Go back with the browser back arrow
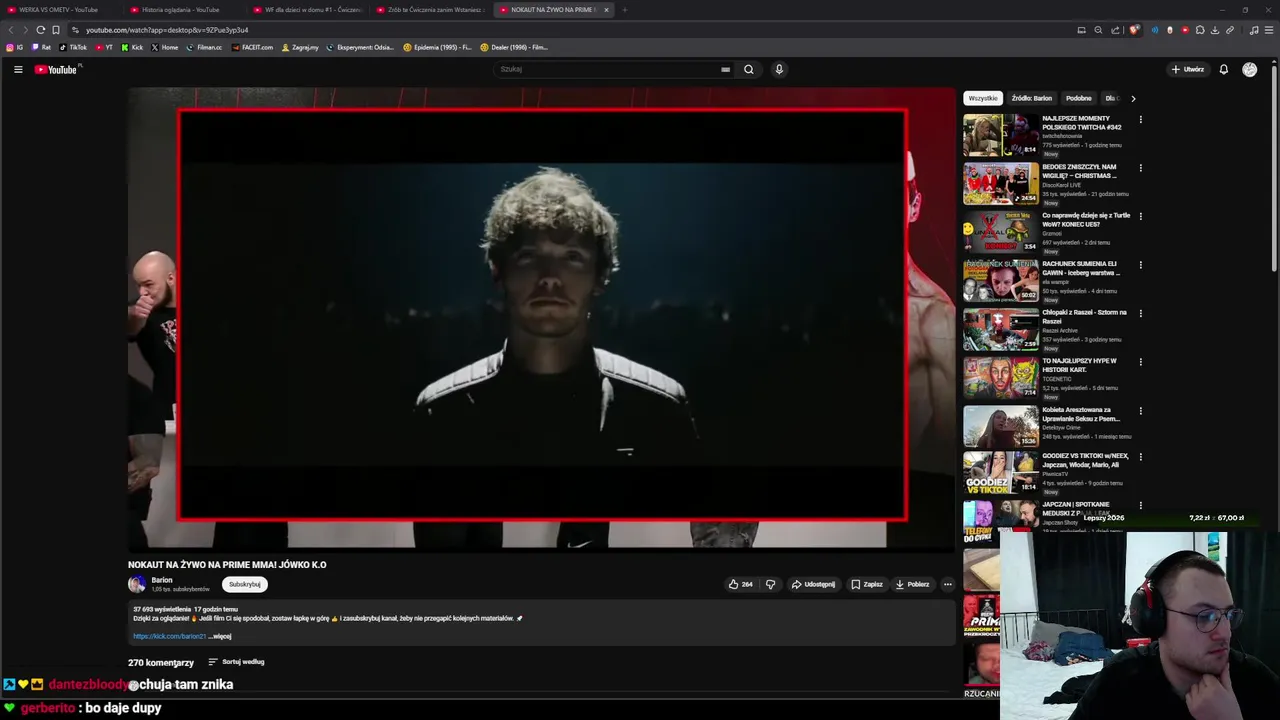The width and height of the screenshot is (1280, 720). tap(11, 30)
